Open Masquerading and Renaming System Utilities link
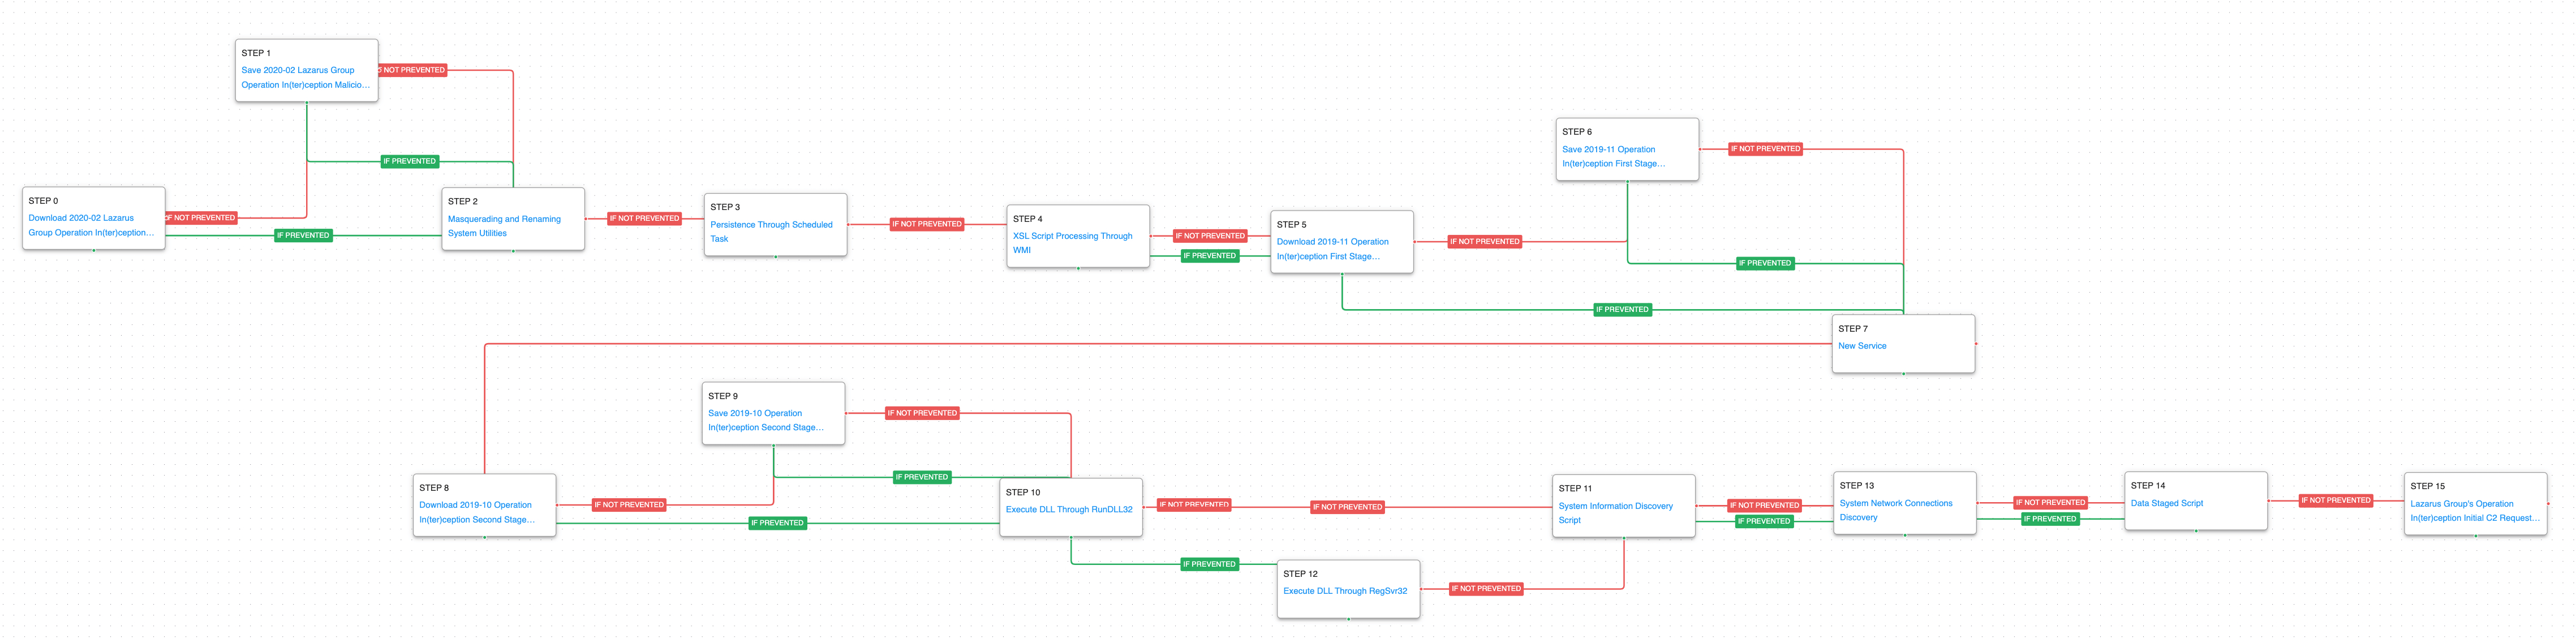 tap(503, 219)
